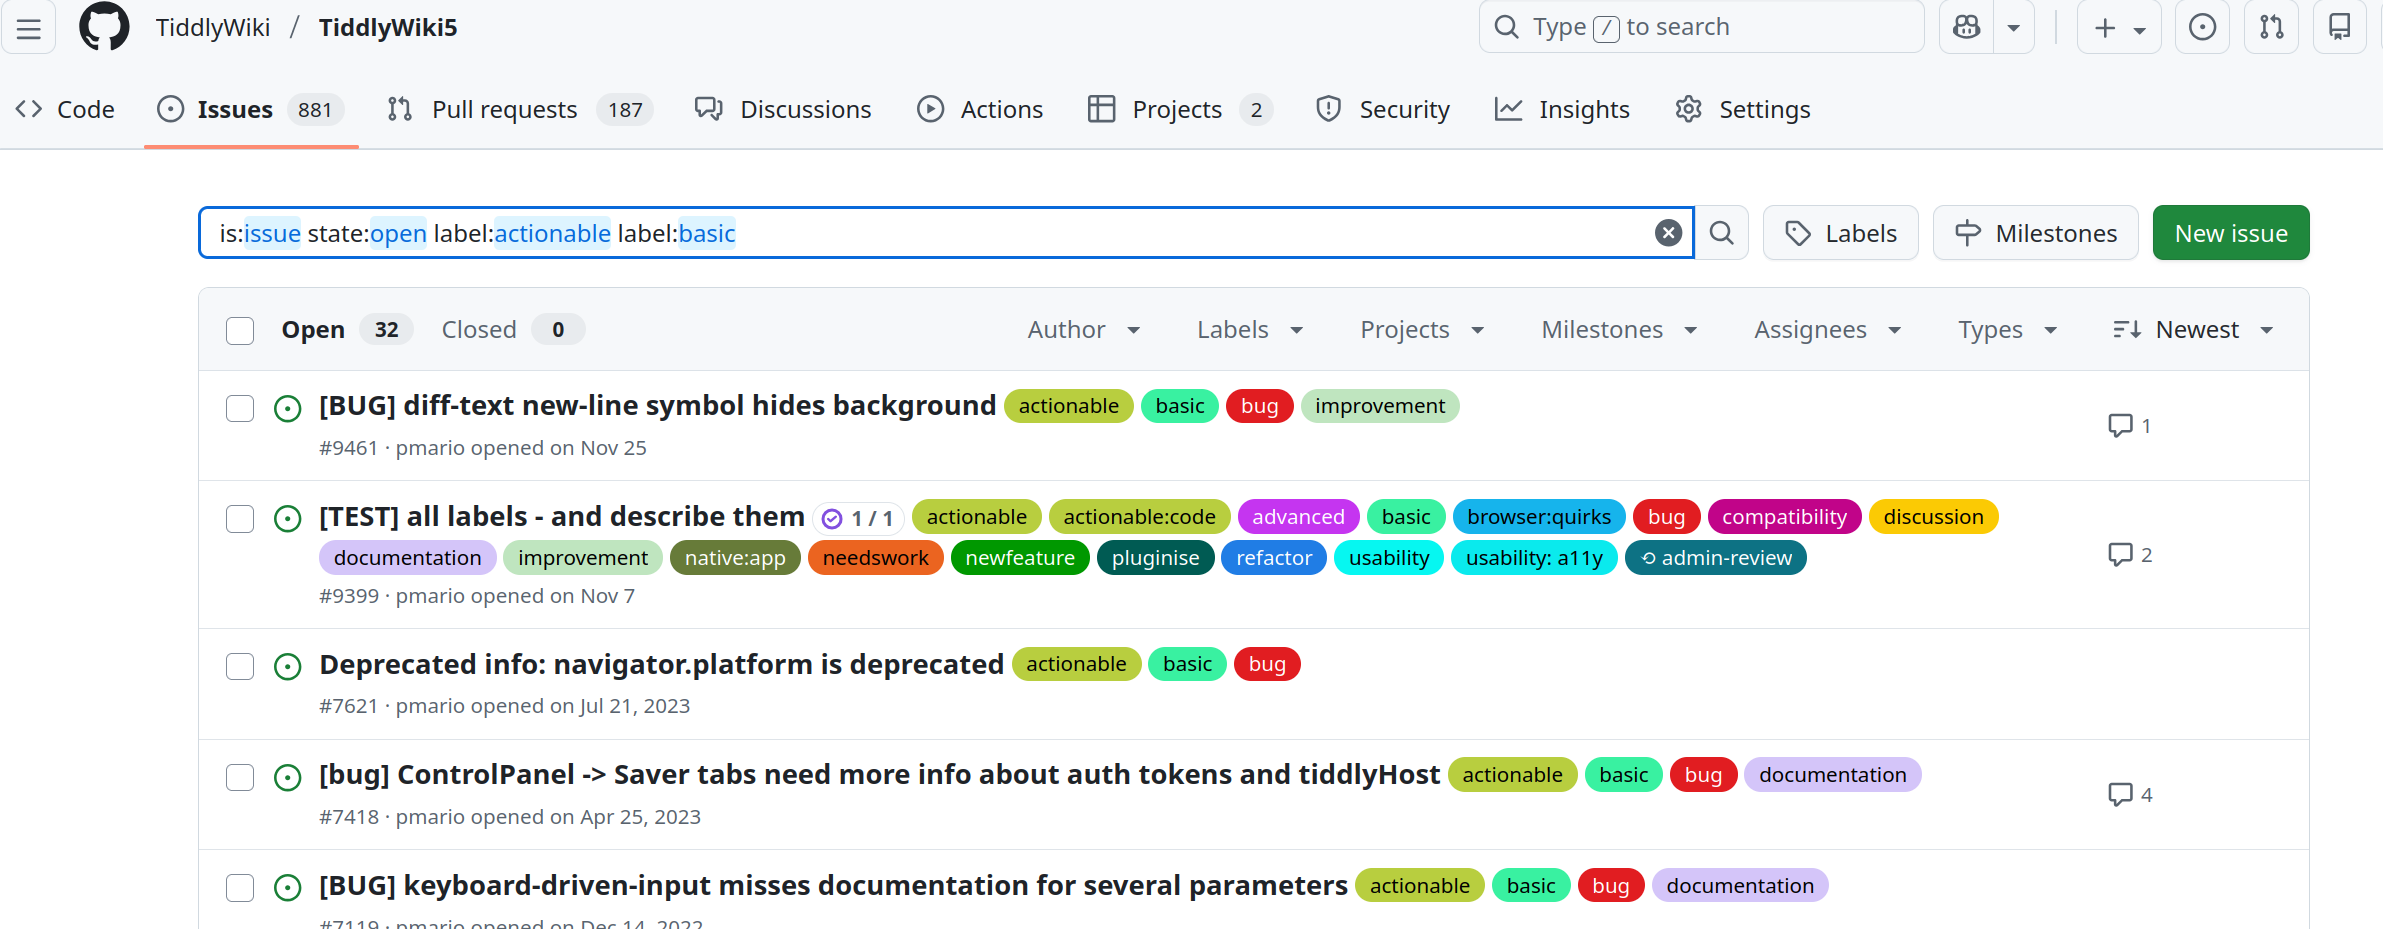Click the red bug label on issue #7621

(x=1266, y=664)
